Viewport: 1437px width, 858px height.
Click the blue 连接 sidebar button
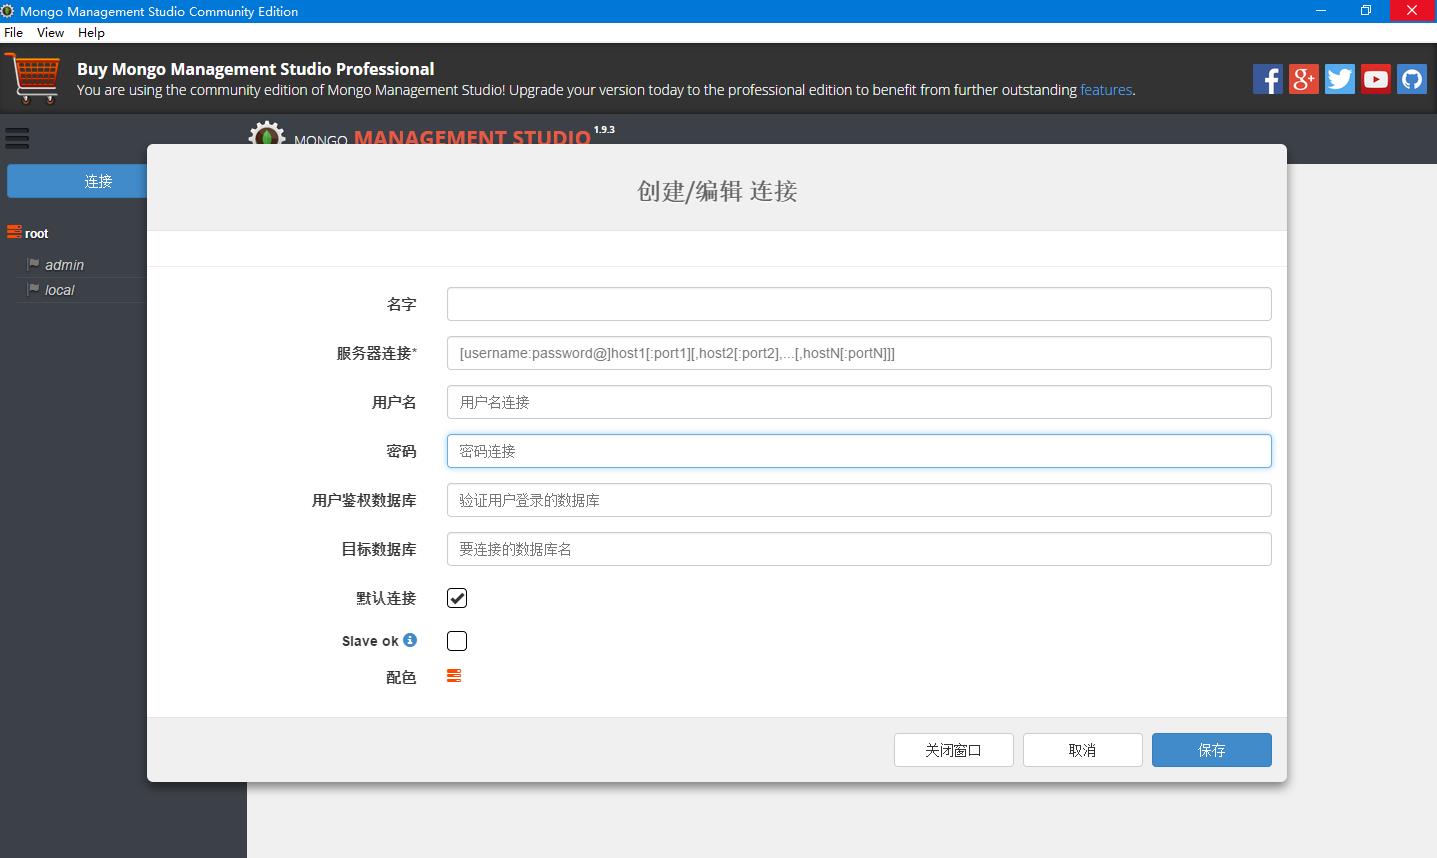(77, 181)
